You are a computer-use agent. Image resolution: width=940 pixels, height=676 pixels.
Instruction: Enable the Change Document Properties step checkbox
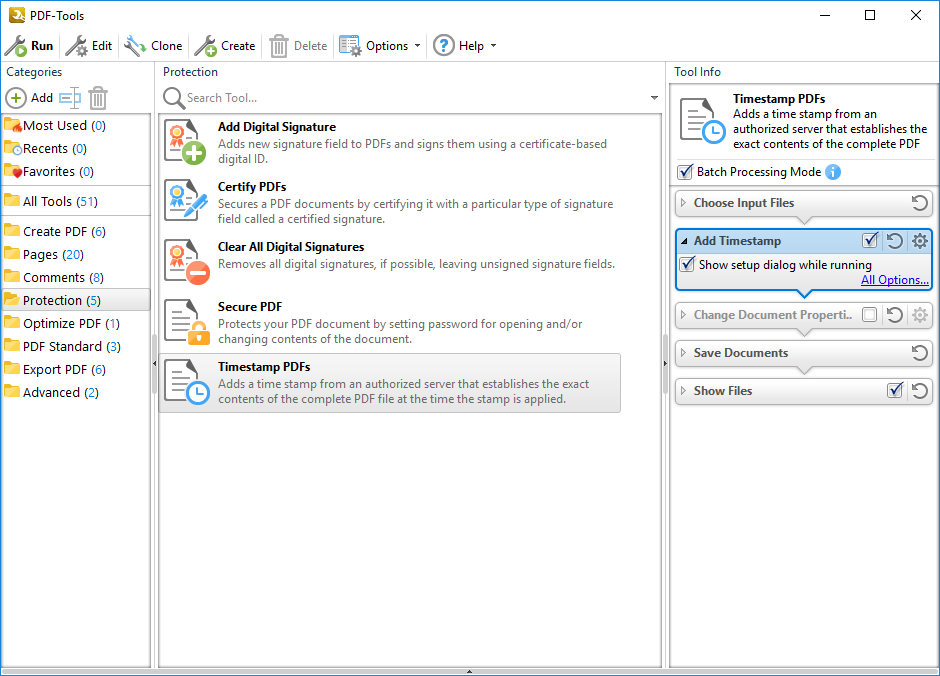point(870,315)
